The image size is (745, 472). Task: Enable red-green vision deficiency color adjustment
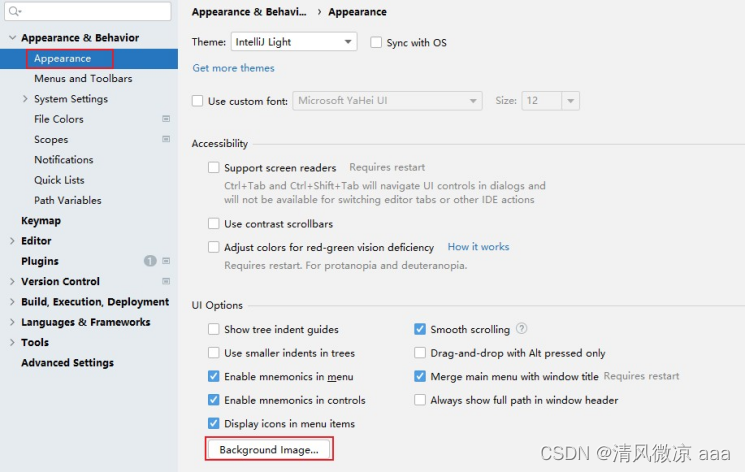pyautogui.click(x=214, y=247)
